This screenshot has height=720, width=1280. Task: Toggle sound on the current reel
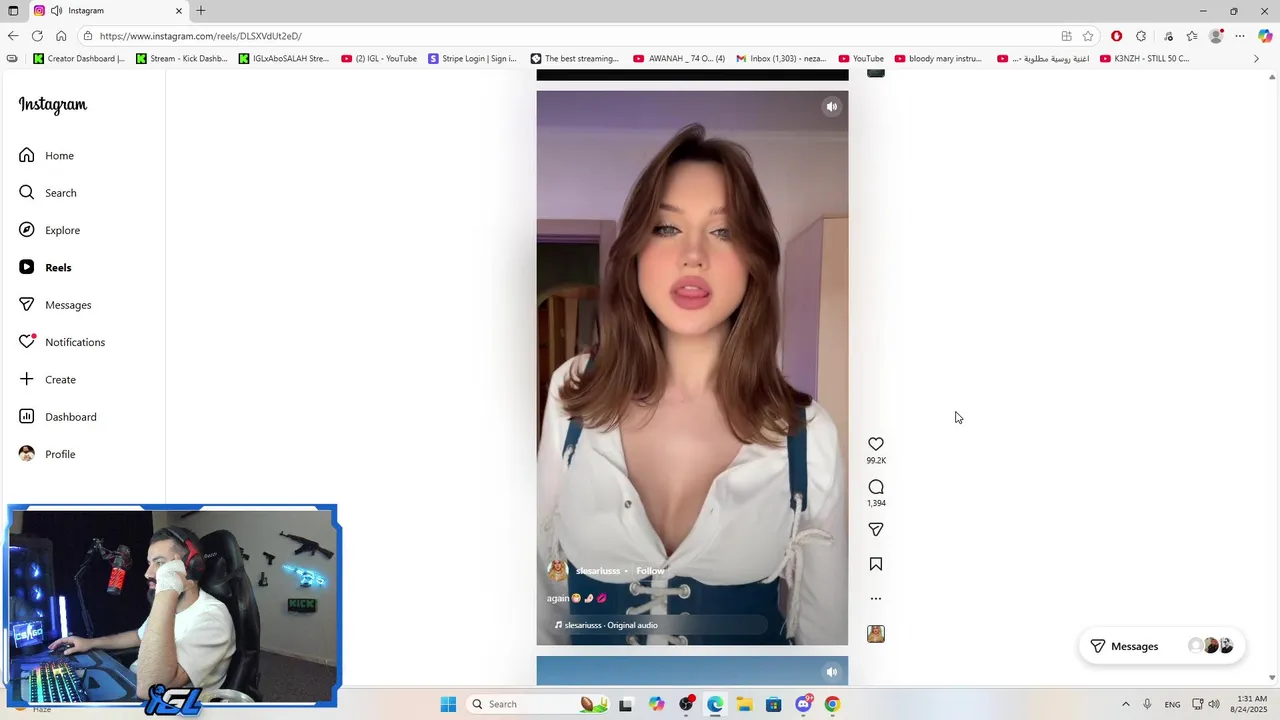(x=831, y=107)
